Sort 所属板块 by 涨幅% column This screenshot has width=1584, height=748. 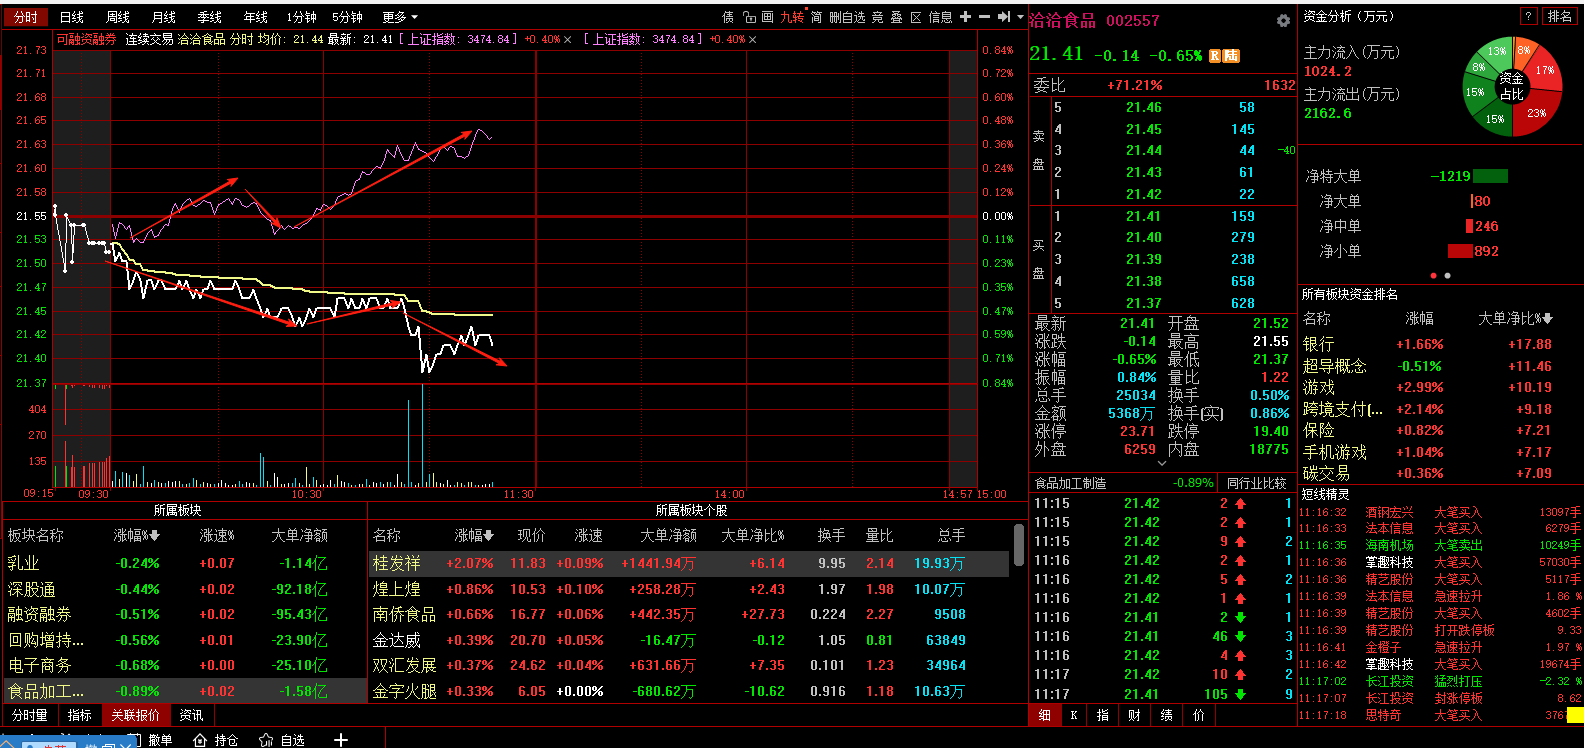tap(137, 536)
